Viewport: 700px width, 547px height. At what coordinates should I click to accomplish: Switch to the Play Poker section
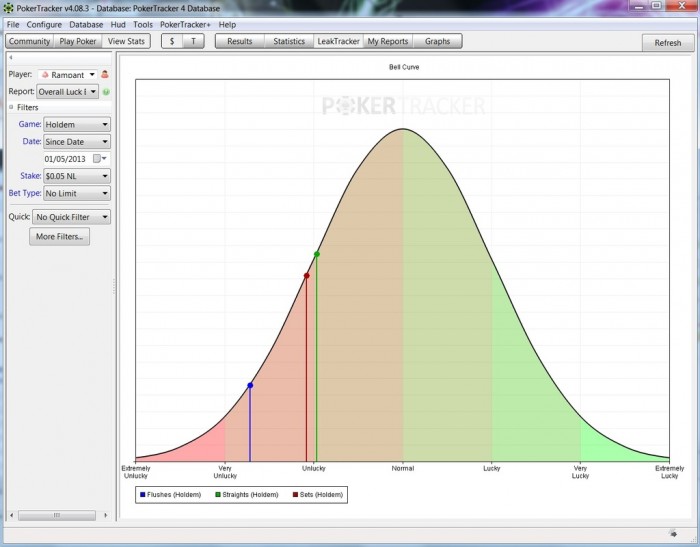pyautogui.click(x=78, y=41)
